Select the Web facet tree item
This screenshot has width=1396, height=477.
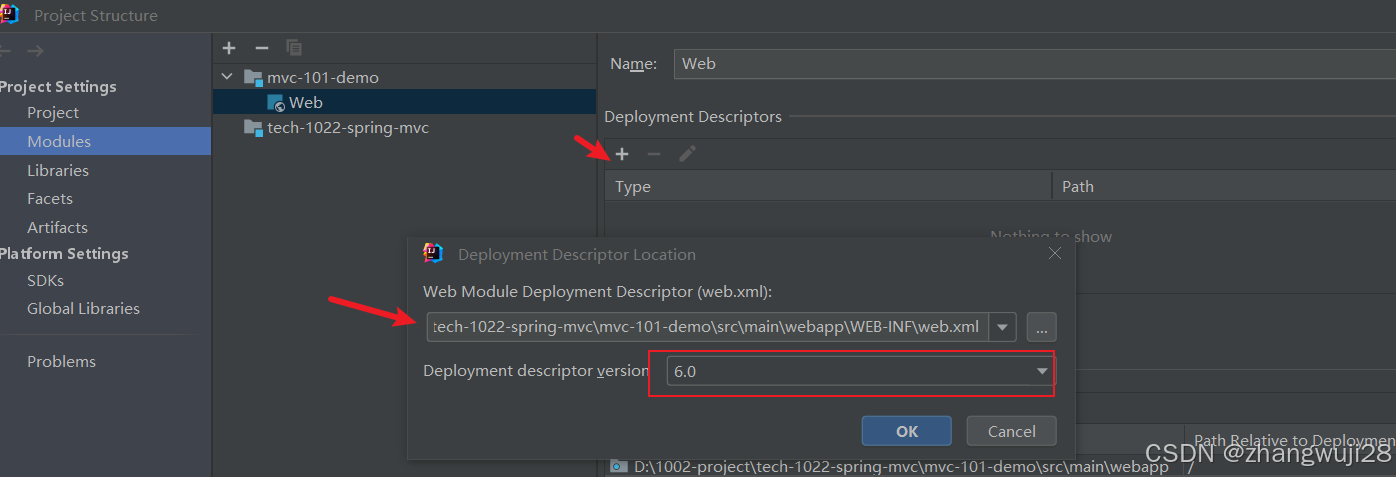pyautogui.click(x=305, y=102)
